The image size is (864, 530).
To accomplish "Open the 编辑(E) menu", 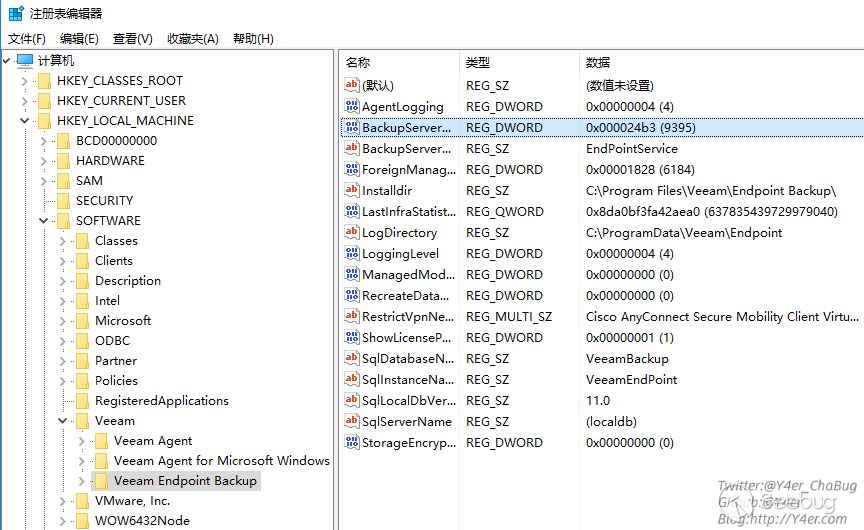I will click(x=79, y=39).
